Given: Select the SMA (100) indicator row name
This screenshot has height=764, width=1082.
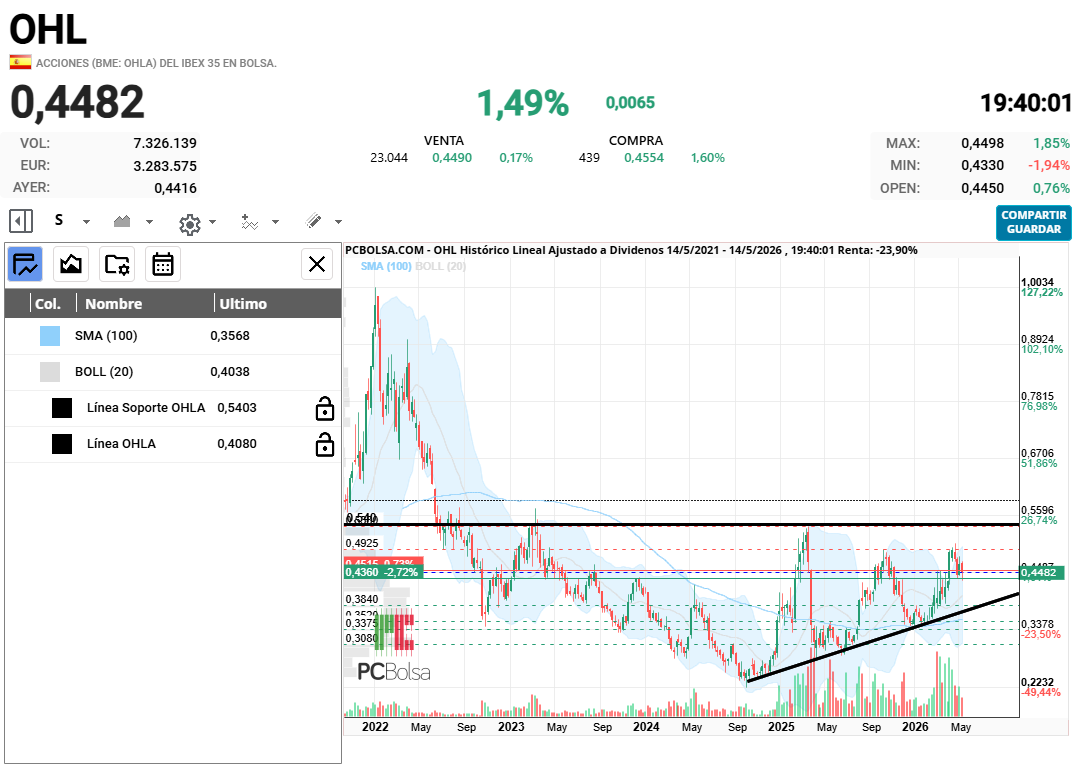Looking at the screenshot, I should pos(106,336).
